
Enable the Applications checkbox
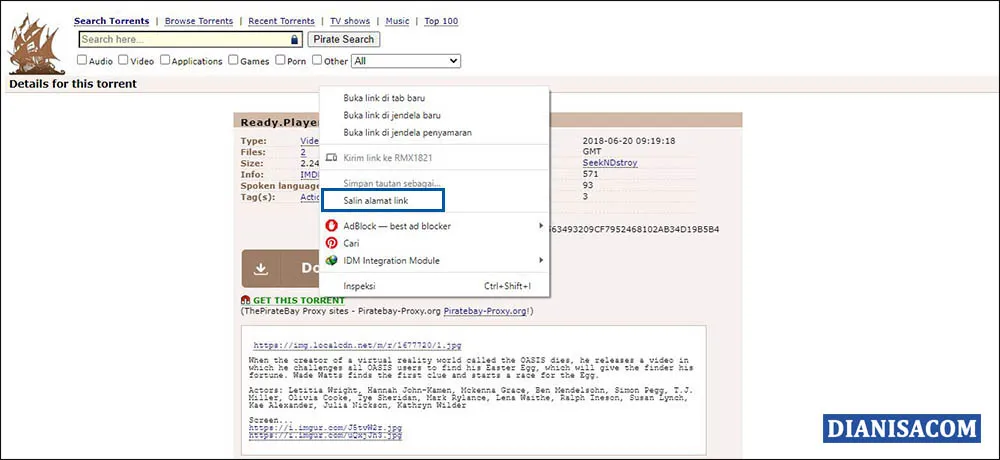click(165, 60)
